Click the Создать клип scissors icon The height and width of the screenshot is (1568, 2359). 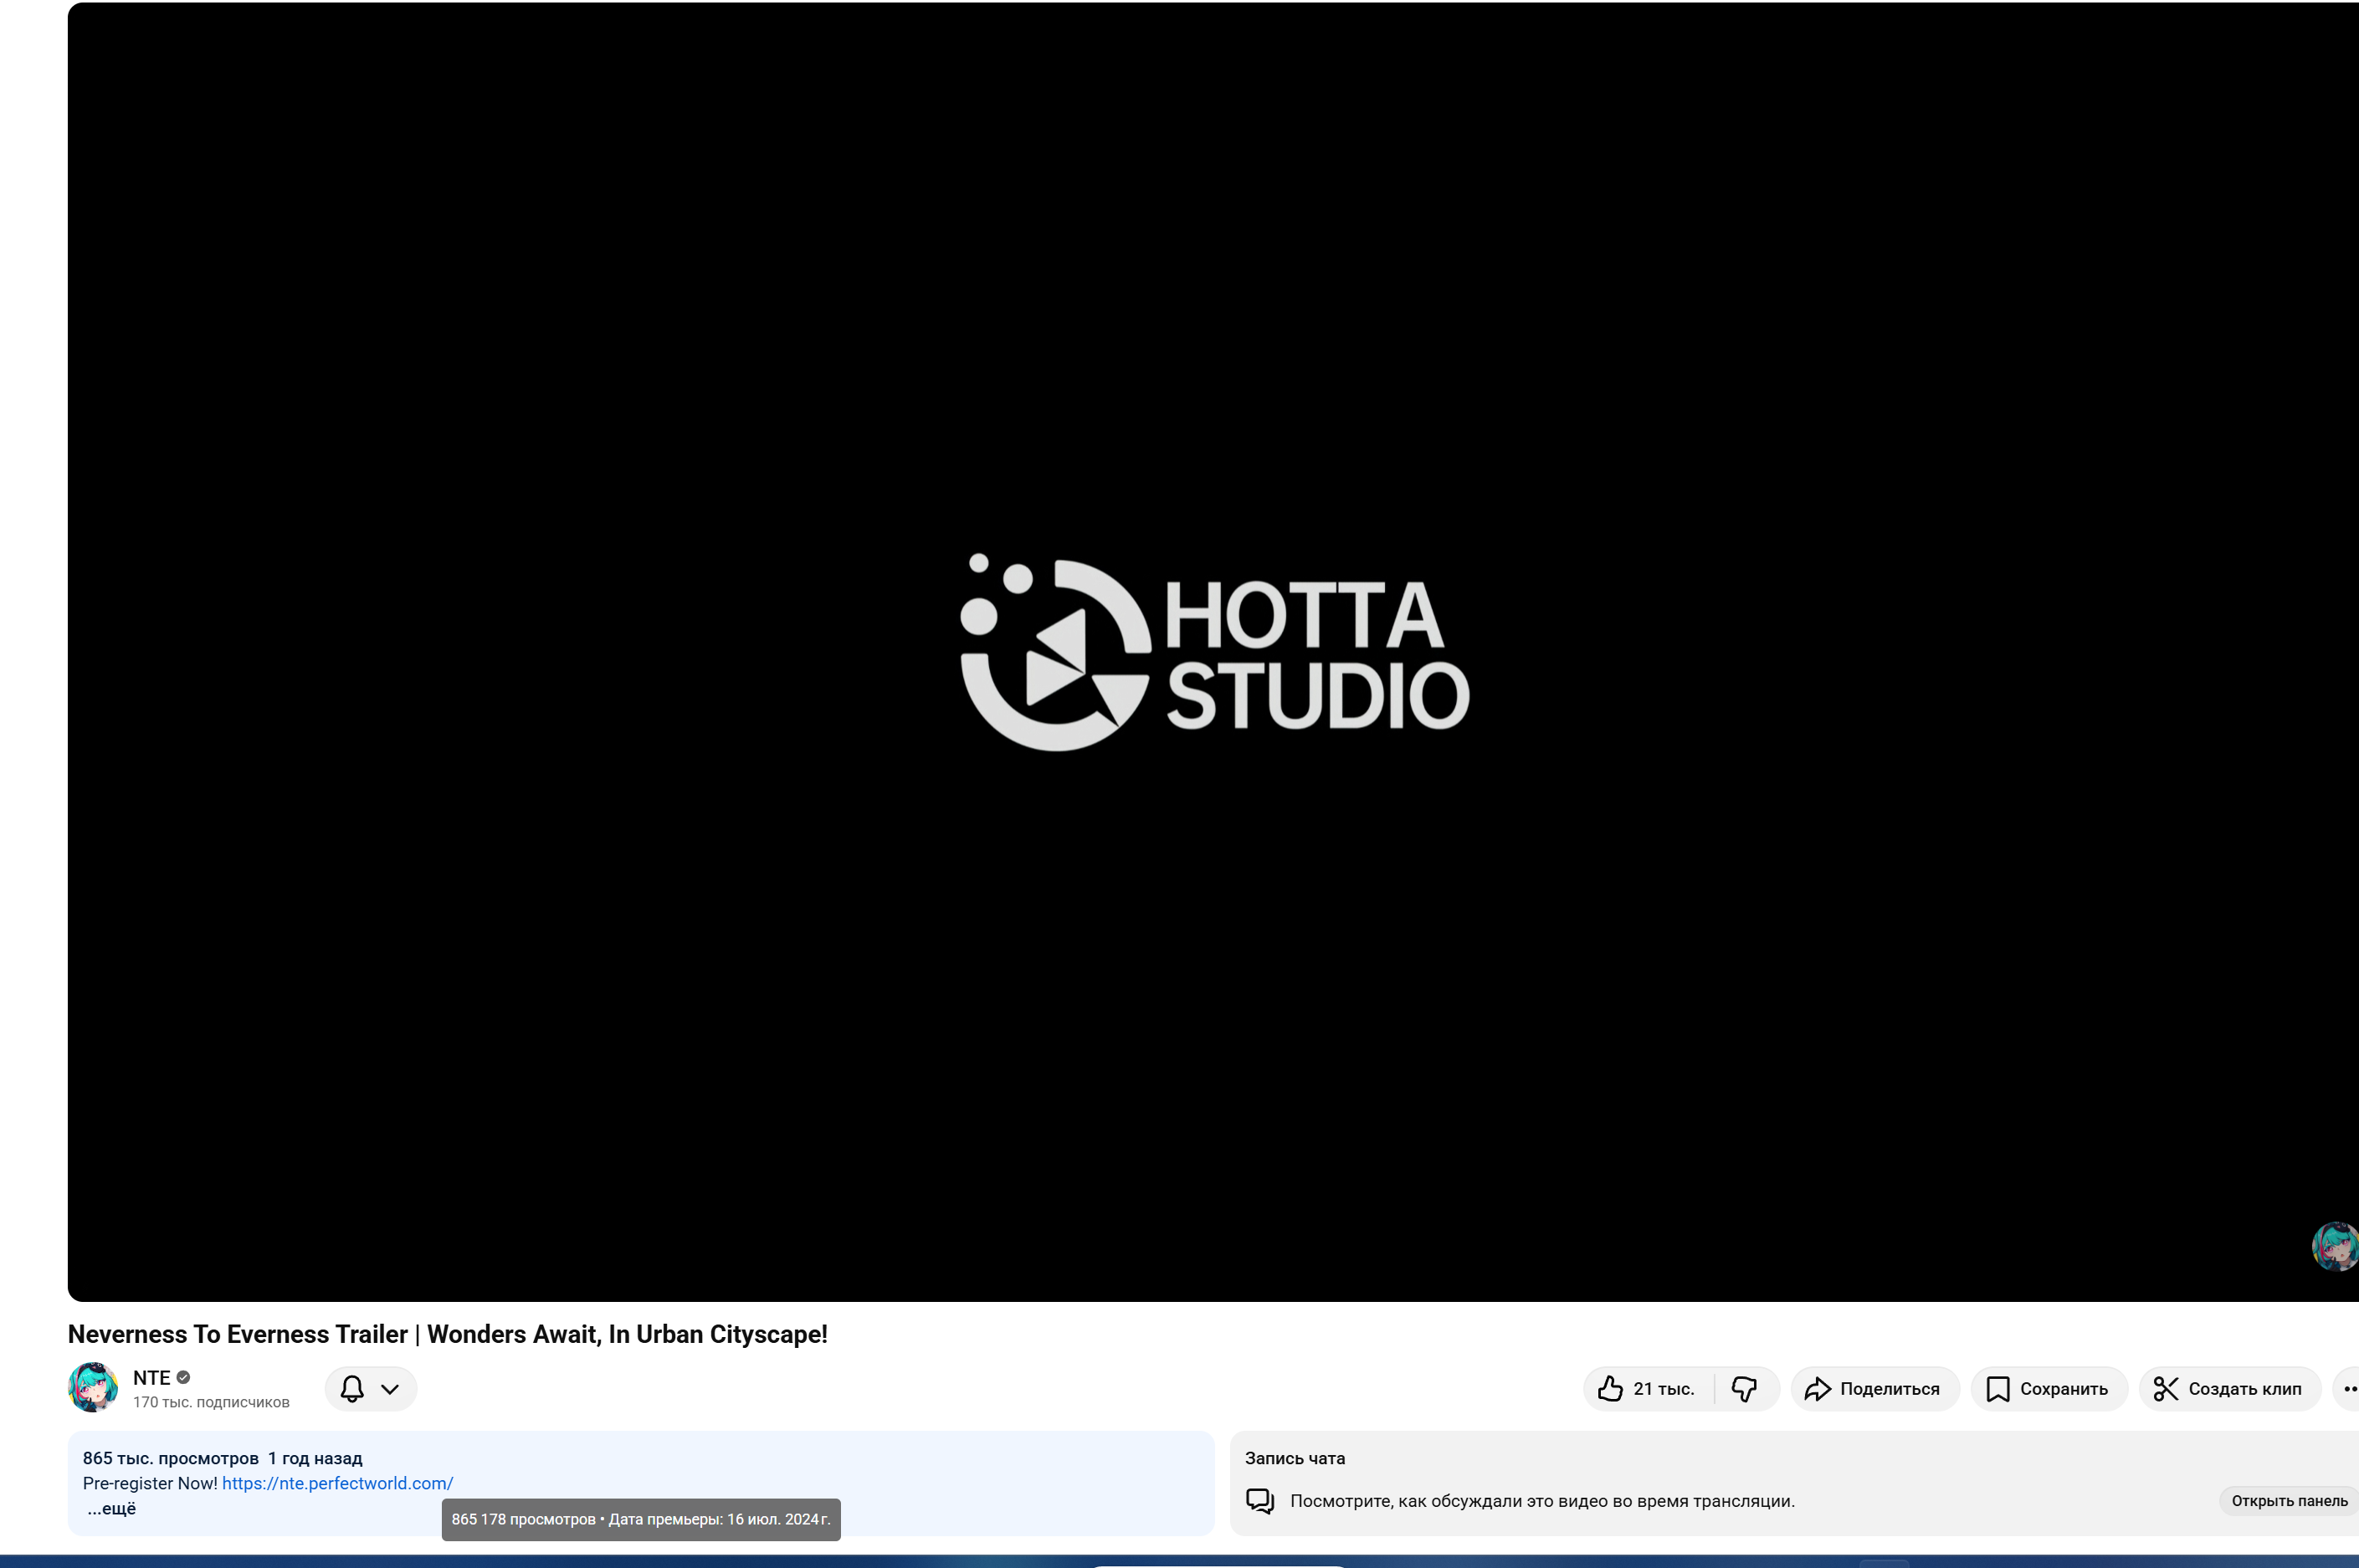pos(2165,1388)
